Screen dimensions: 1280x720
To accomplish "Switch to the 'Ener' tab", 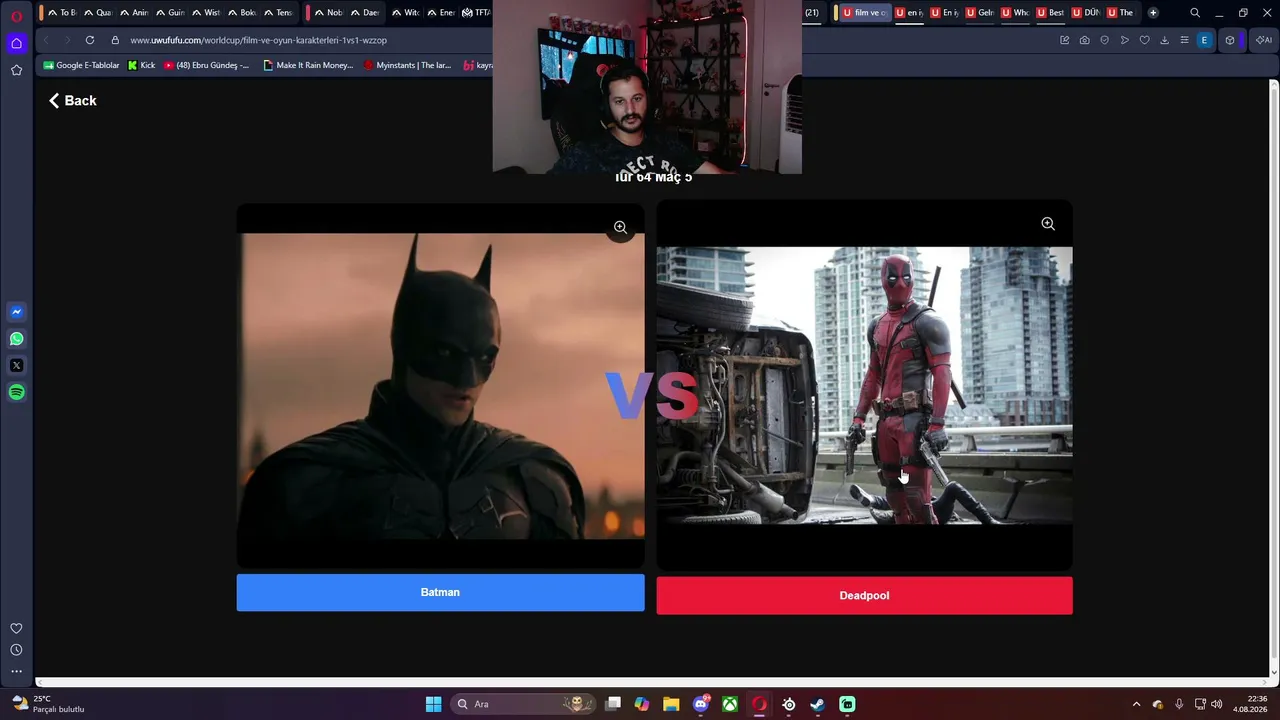I will point(441,13).
